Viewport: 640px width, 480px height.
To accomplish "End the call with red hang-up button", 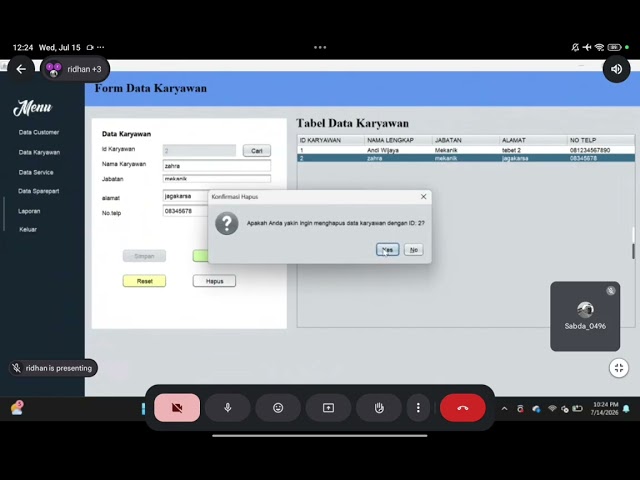I will 463,408.
